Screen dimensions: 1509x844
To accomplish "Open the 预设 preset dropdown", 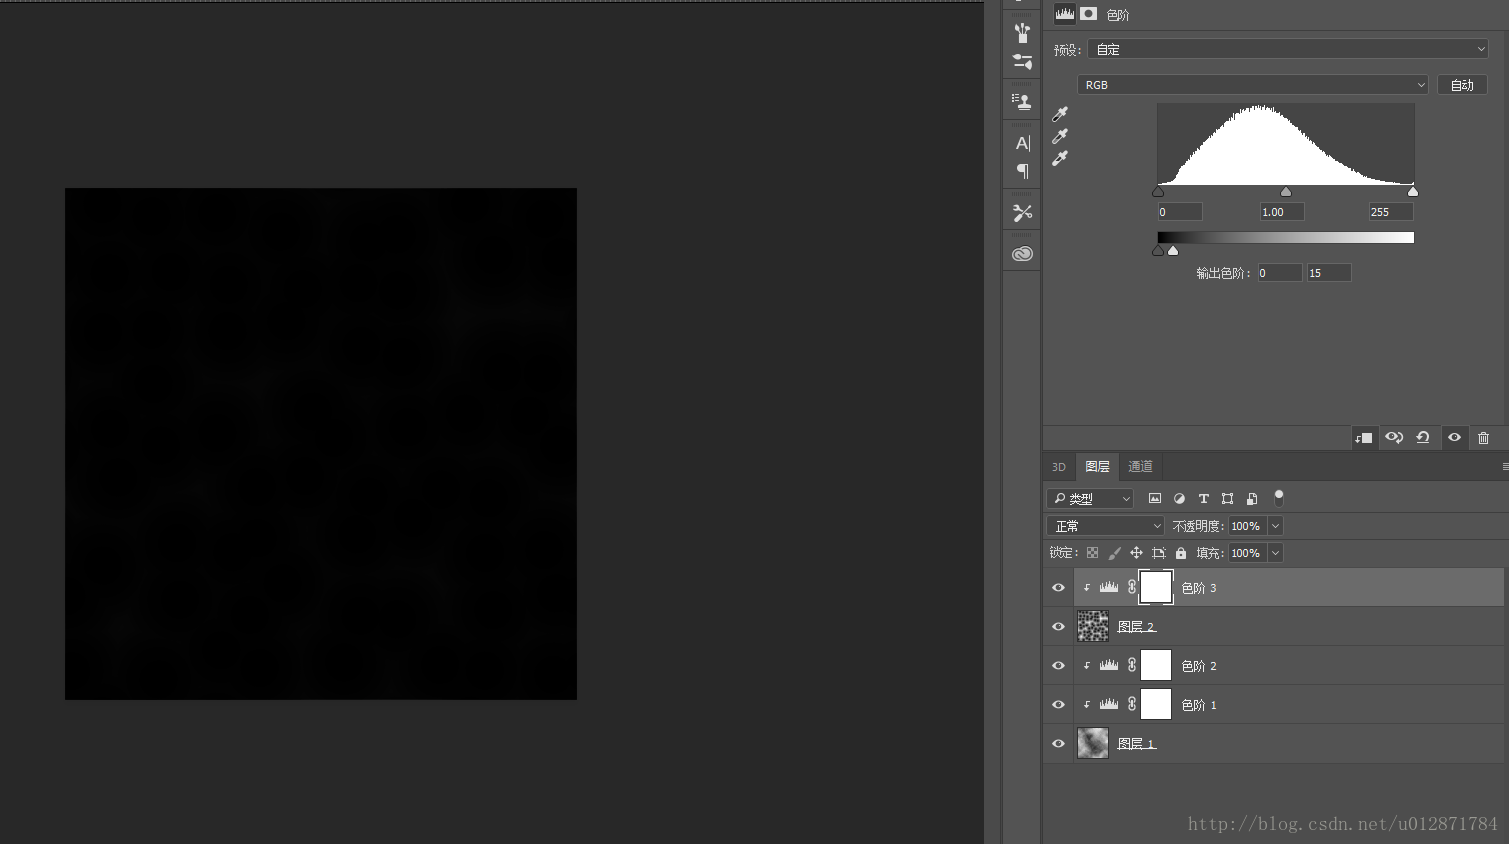I will click(1288, 49).
